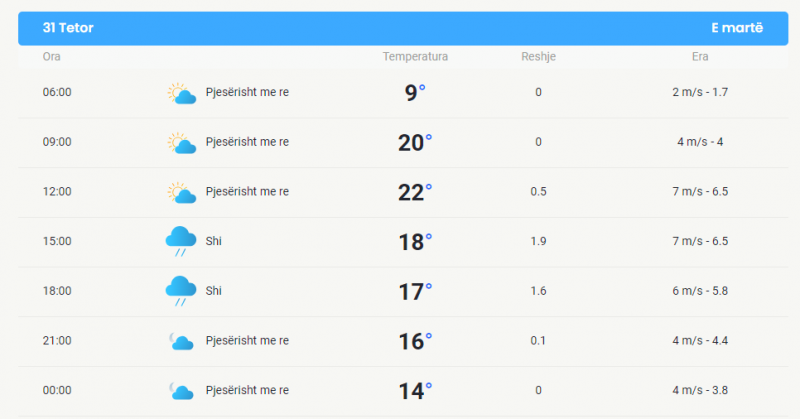Viewport: 800px width, 419px height.
Task: Click the 21:00 time label
Action: [x=57, y=340]
